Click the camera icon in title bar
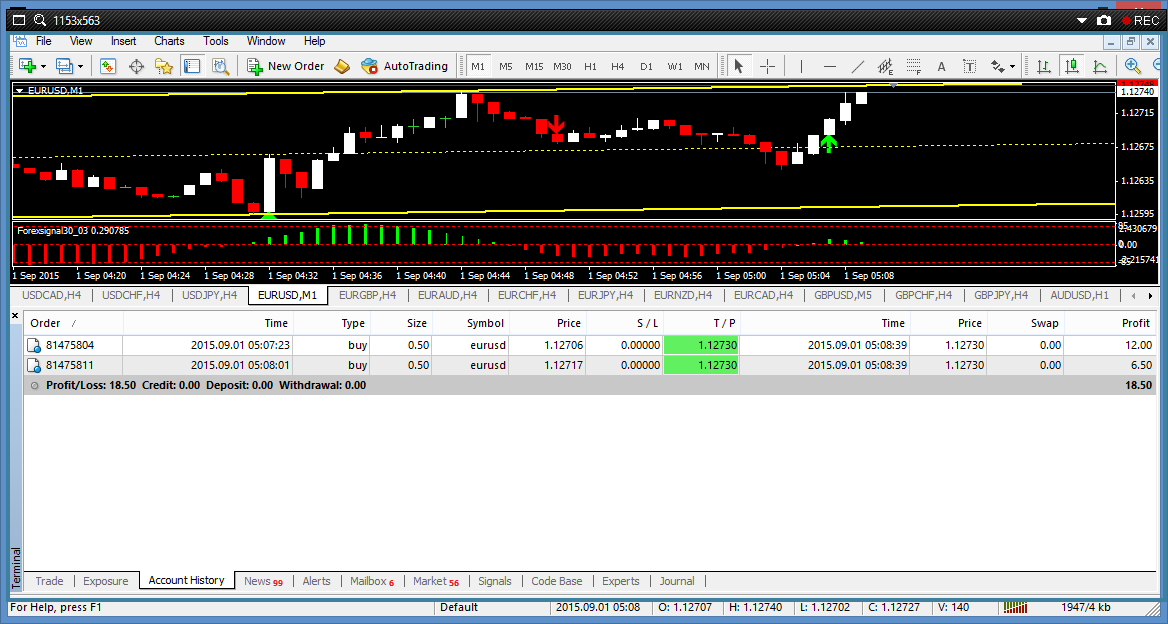Screen dimensions: 1168x624 tap(1104, 20)
